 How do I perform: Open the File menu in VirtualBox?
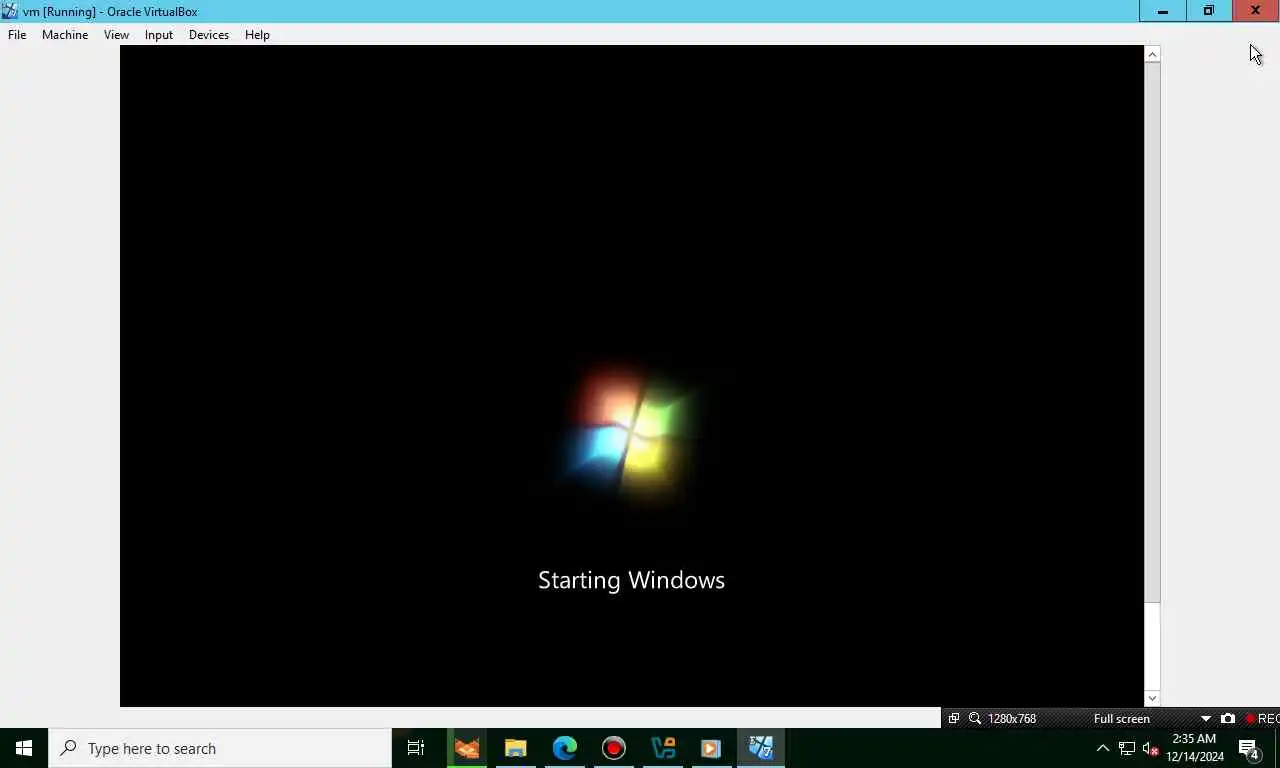[17, 35]
